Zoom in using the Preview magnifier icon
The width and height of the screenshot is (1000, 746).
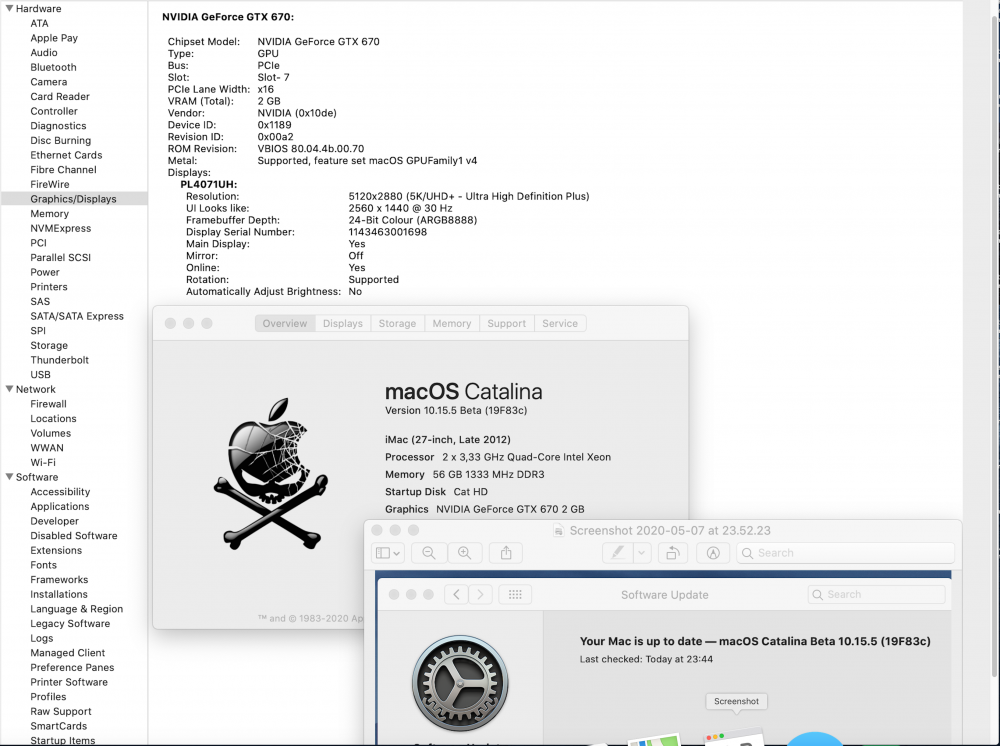(x=464, y=553)
